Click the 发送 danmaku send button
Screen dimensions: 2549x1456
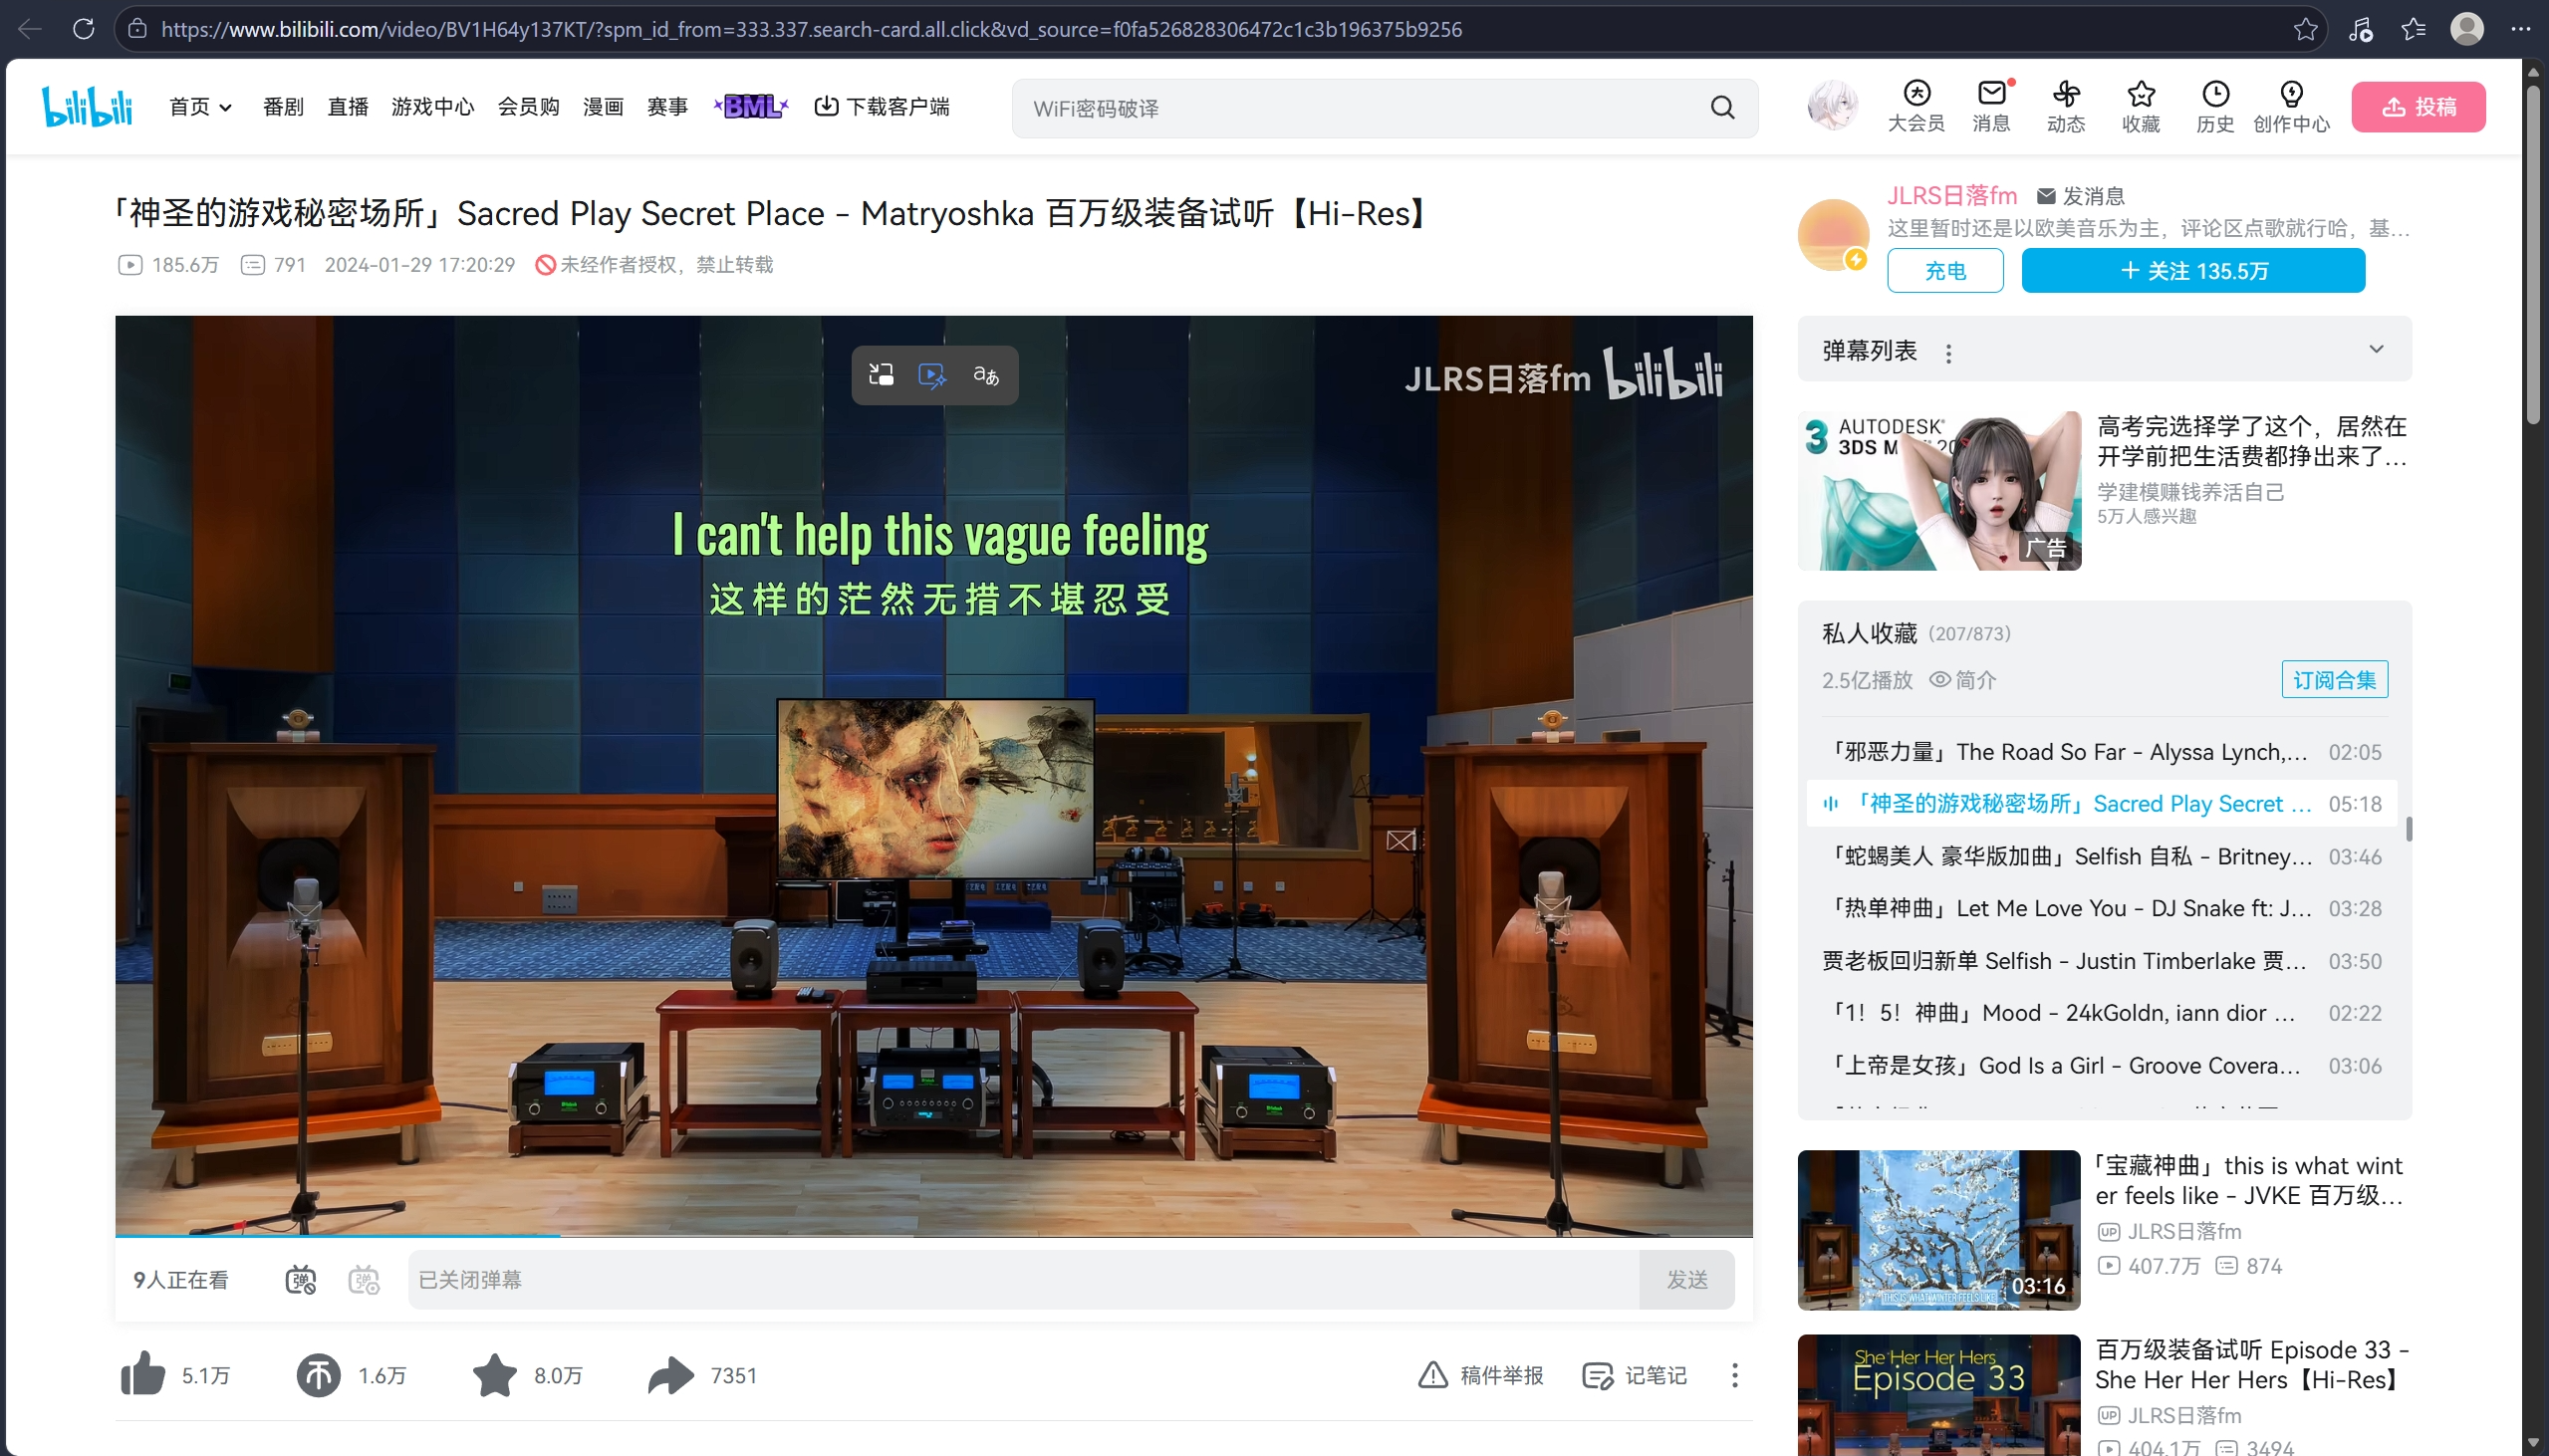1686,1279
